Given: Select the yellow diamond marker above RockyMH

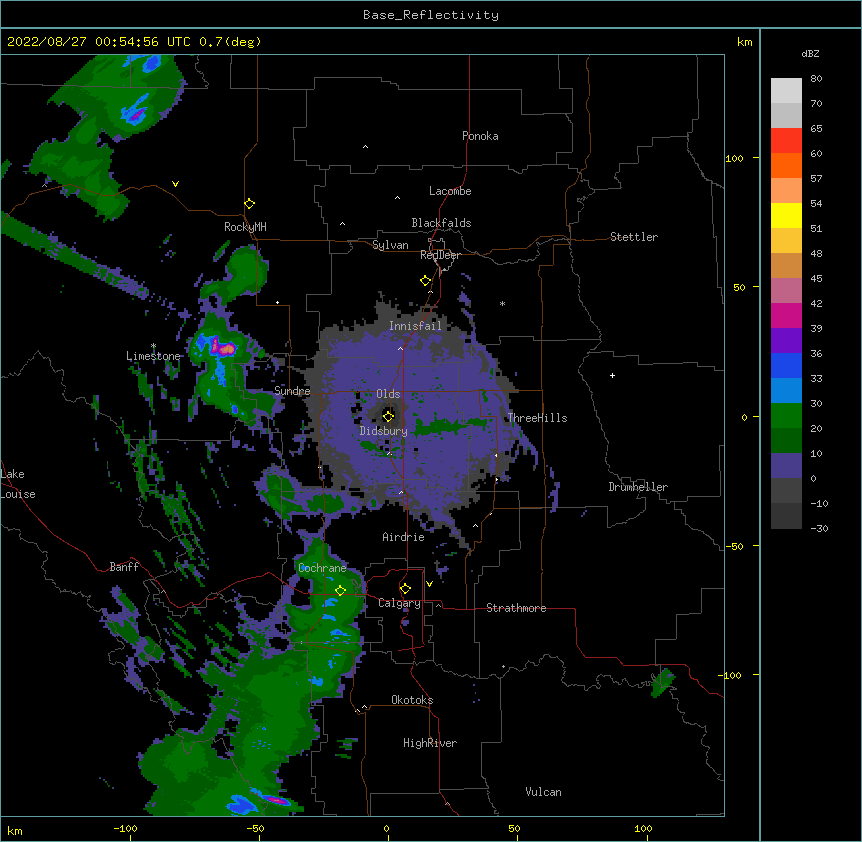Looking at the screenshot, I should coord(250,204).
